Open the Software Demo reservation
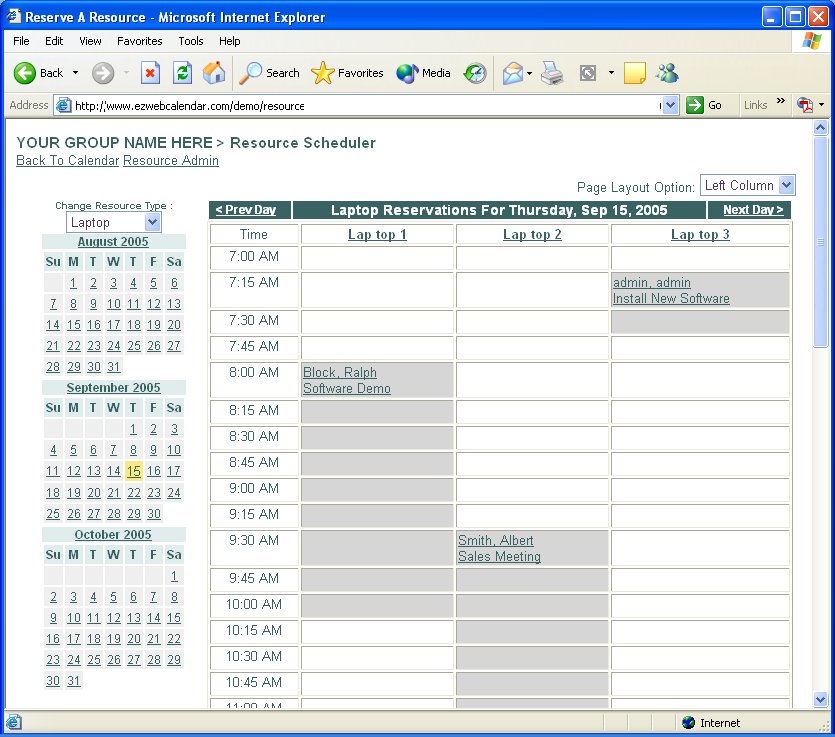This screenshot has width=835, height=737. pyautogui.click(x=346, y=389)
